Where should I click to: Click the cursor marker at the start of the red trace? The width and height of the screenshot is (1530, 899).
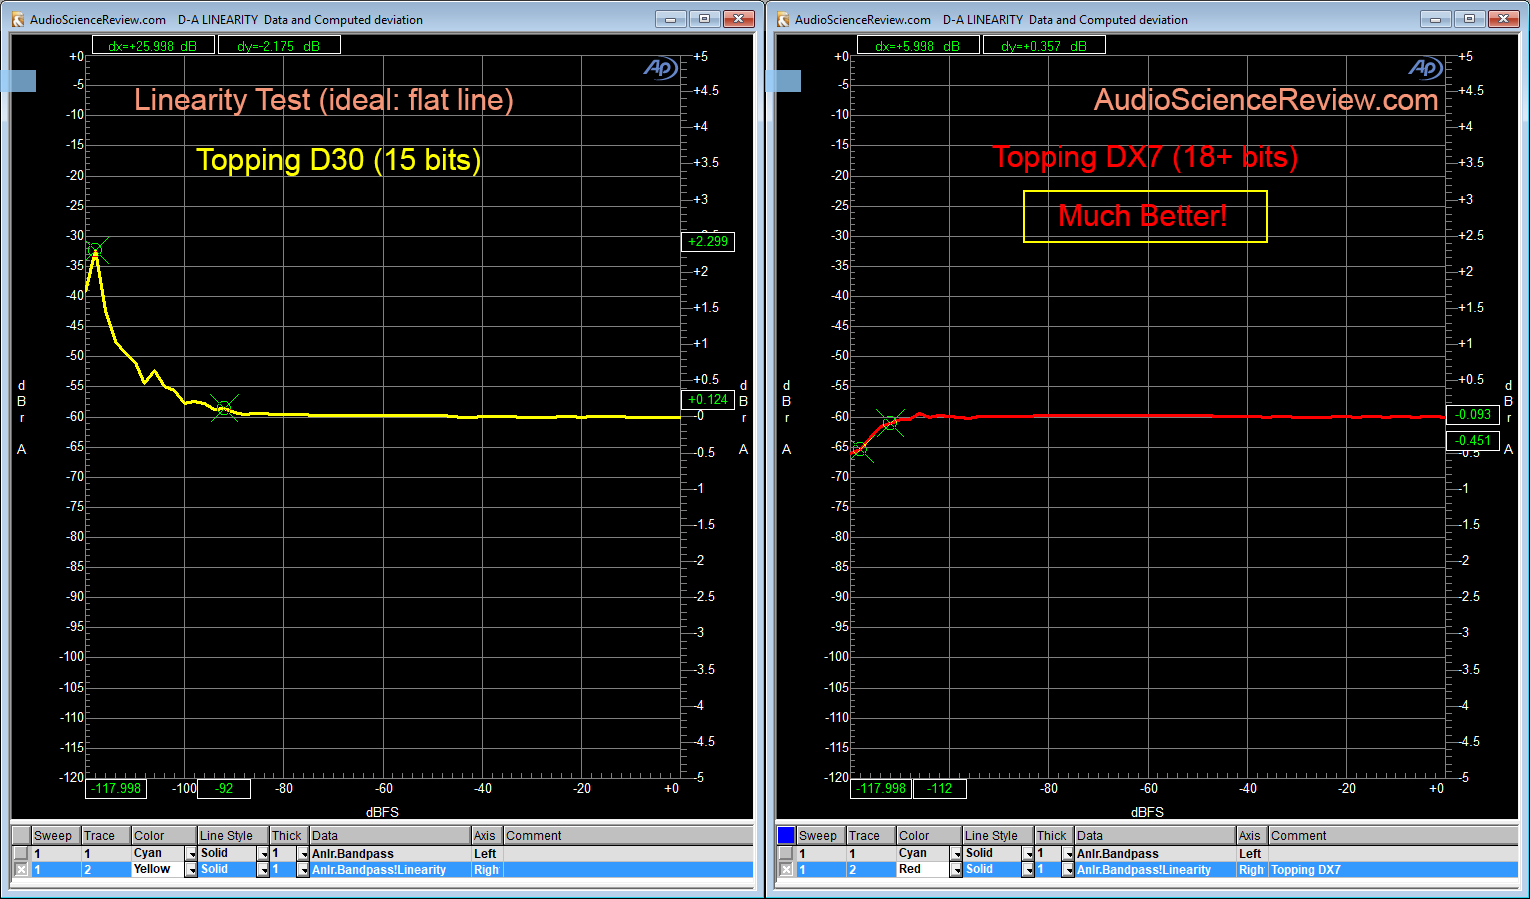860,449
